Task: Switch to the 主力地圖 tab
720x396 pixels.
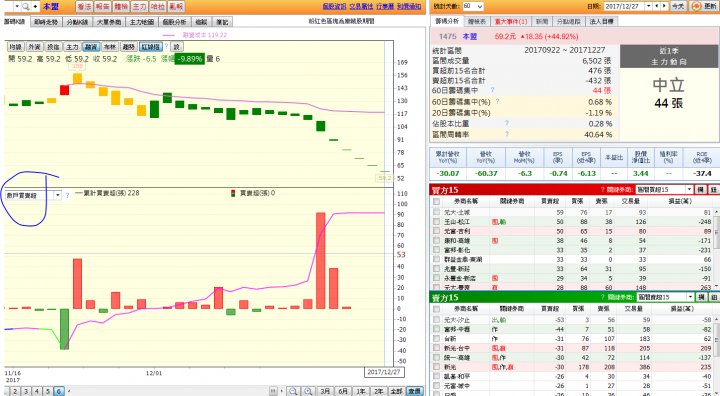Action: (x=141, y=22)
